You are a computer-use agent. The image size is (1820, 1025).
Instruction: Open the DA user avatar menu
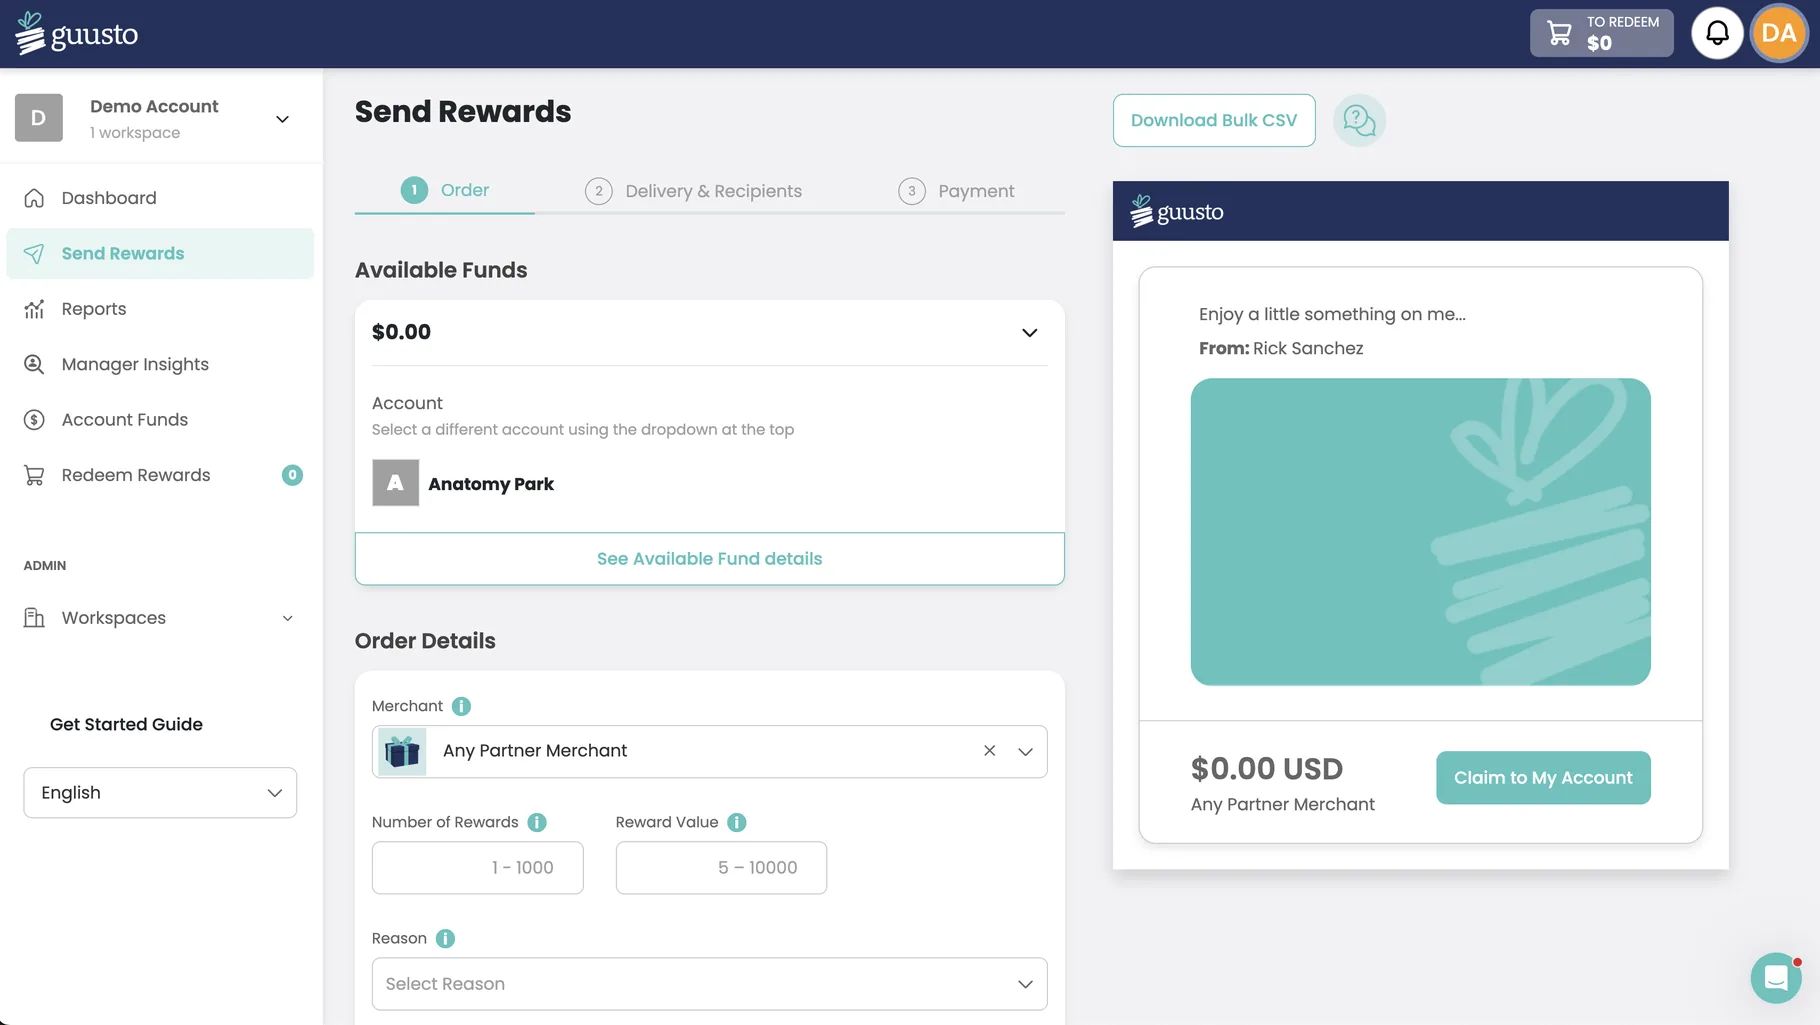pos(1779,33)
